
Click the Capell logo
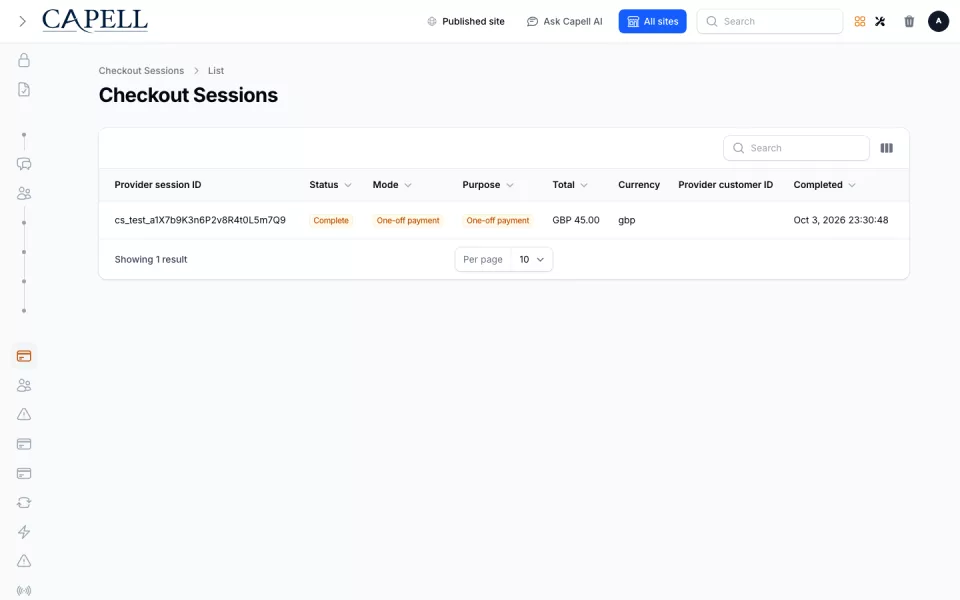point(95,21)
